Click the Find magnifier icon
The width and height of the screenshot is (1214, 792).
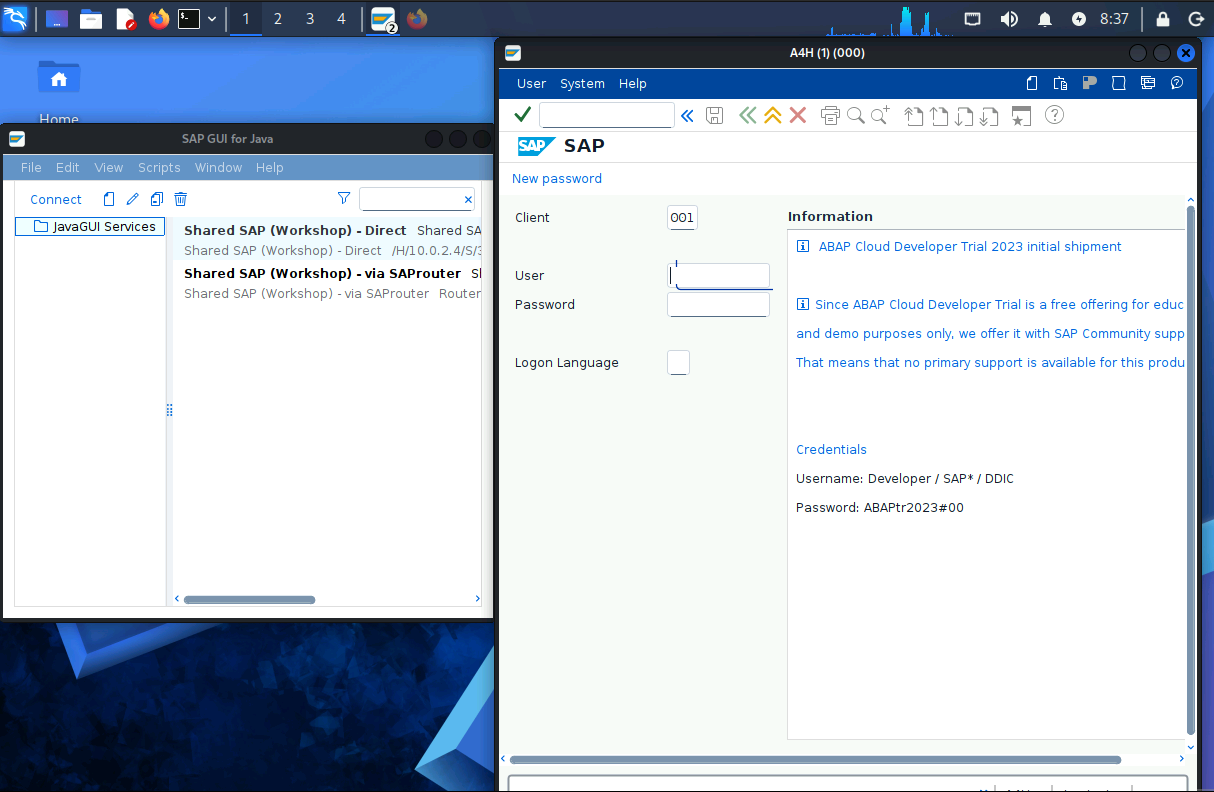[x=855, y=115]
